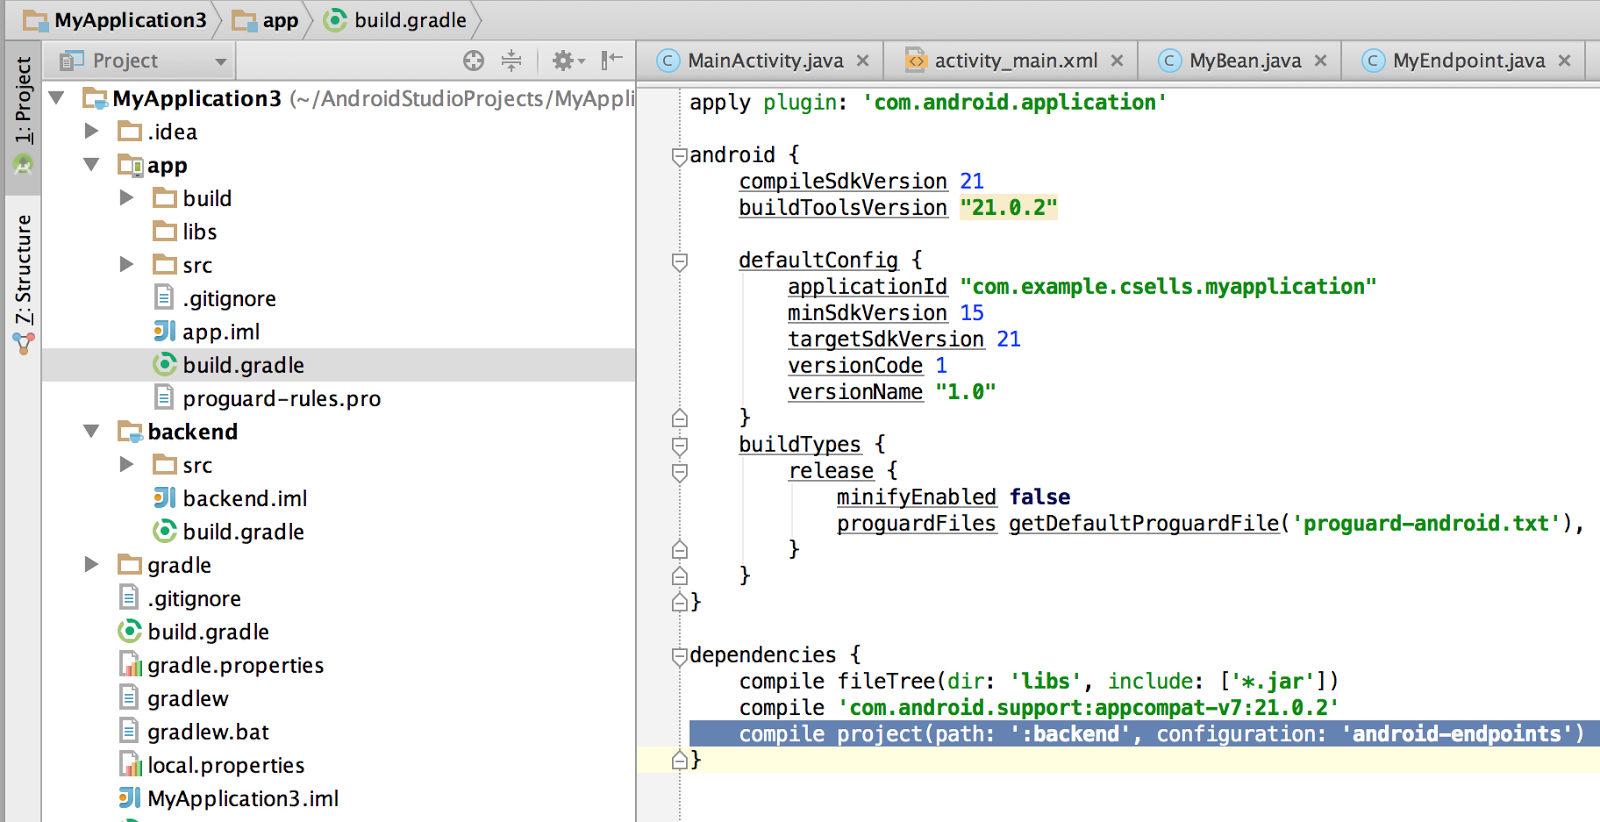Close the MainActivity.java tab

[863, 61]
